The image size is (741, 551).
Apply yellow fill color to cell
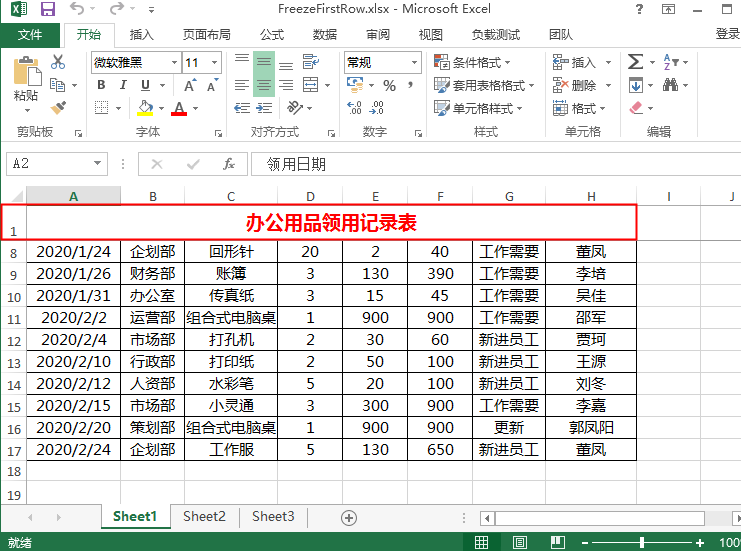pos(146,108)
